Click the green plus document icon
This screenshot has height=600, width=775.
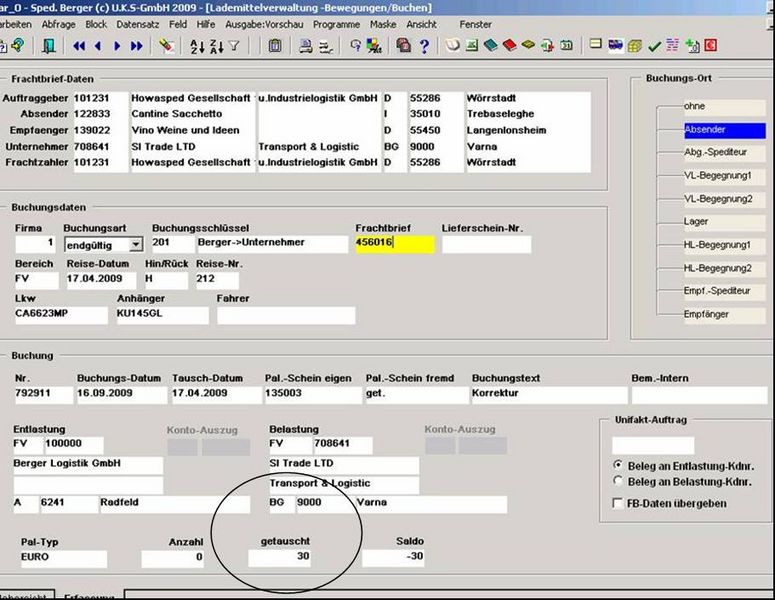(x=692, y=46)
